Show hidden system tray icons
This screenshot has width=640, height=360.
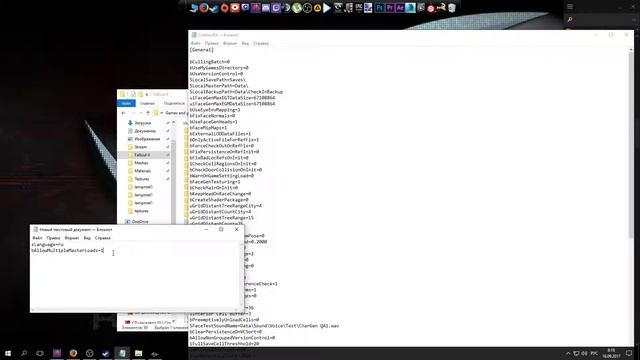pos(568,353)
